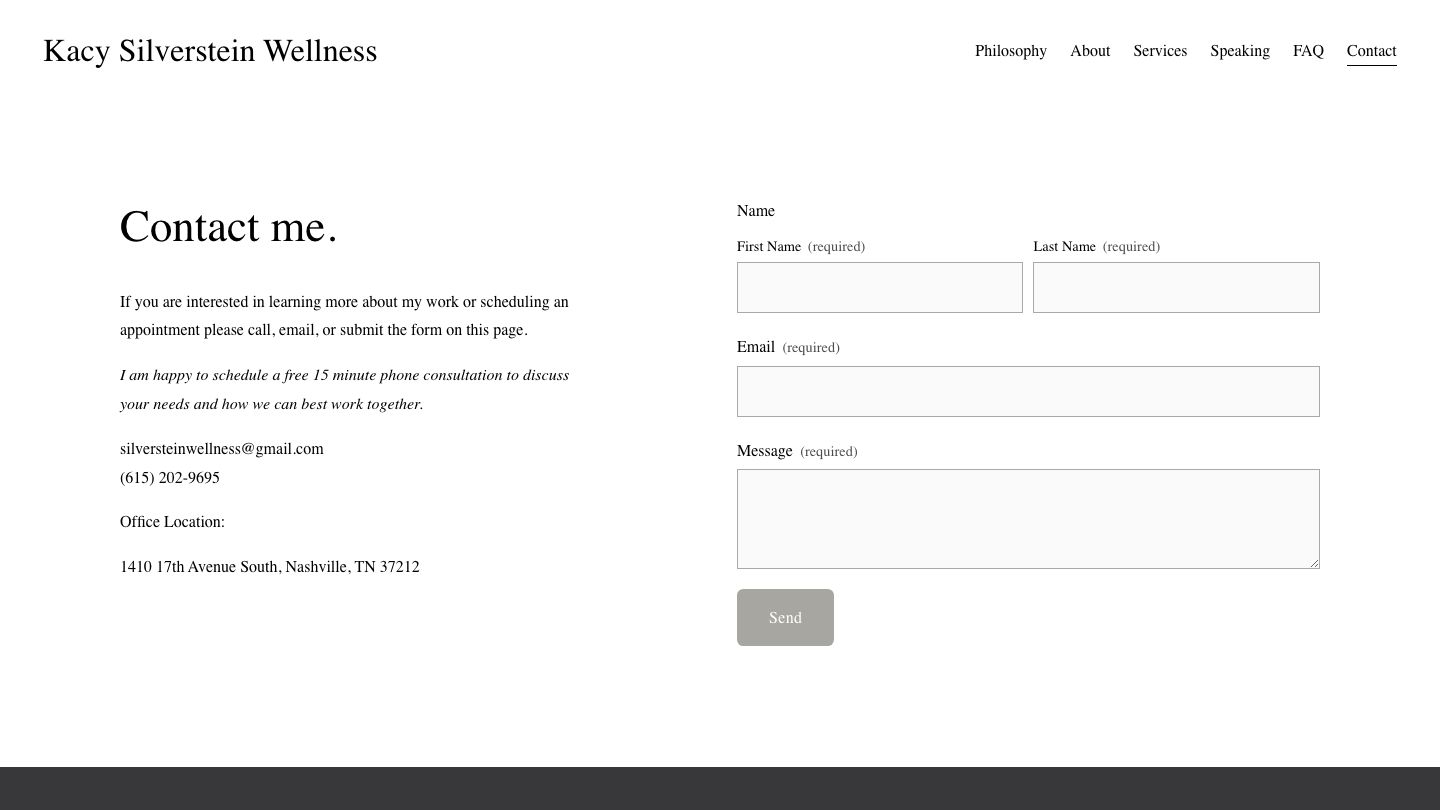Image resolution: width=1440 pixels, height=810 pixels.
Task: Click the 17th Avenue South office address
Action: pyautogui.click(x=269, y=567)
